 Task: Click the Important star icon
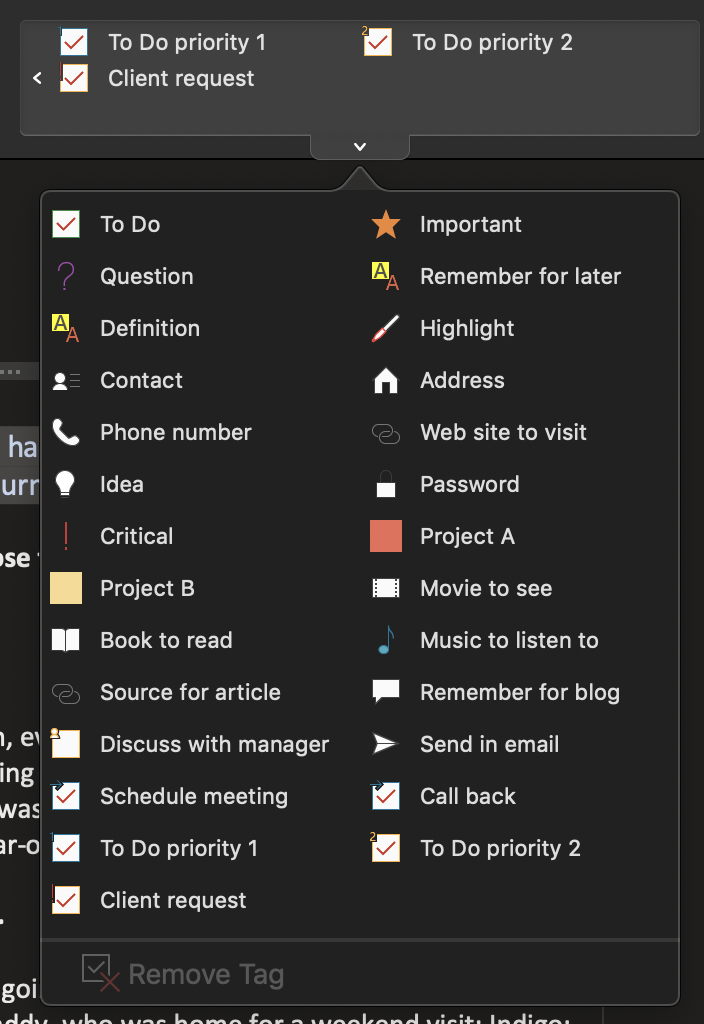386,224
